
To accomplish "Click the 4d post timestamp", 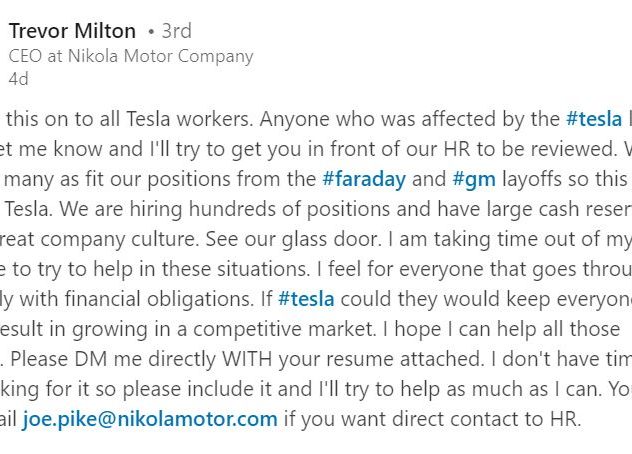I will tap(19, 79).
